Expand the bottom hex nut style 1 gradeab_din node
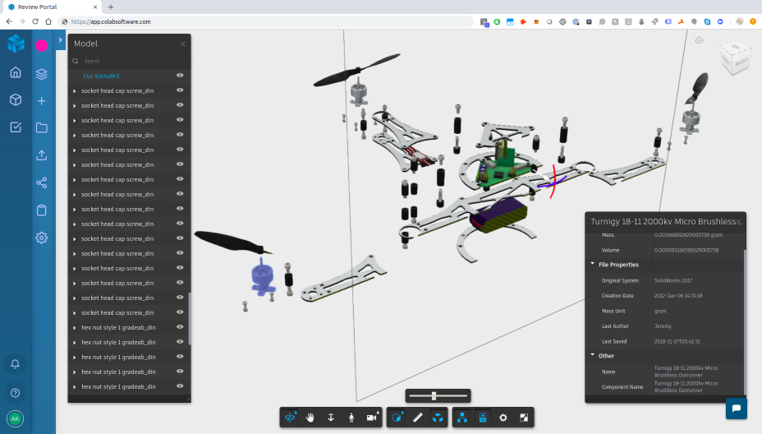 pos(74,387)
